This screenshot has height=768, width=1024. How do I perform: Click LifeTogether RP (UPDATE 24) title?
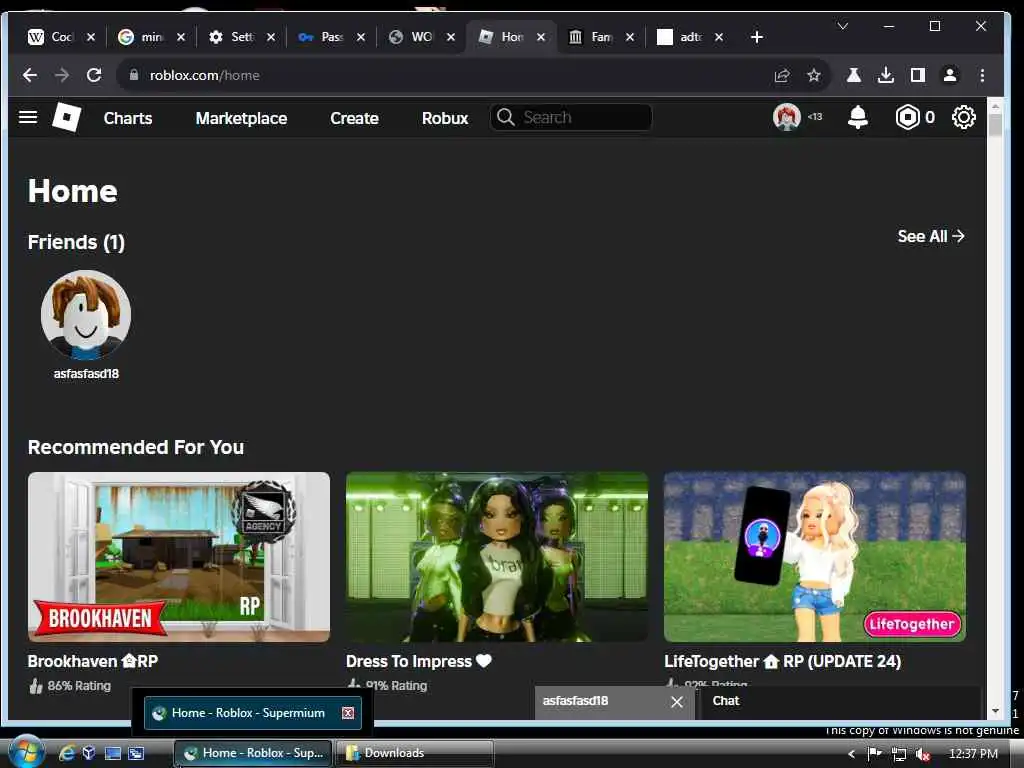782,661
